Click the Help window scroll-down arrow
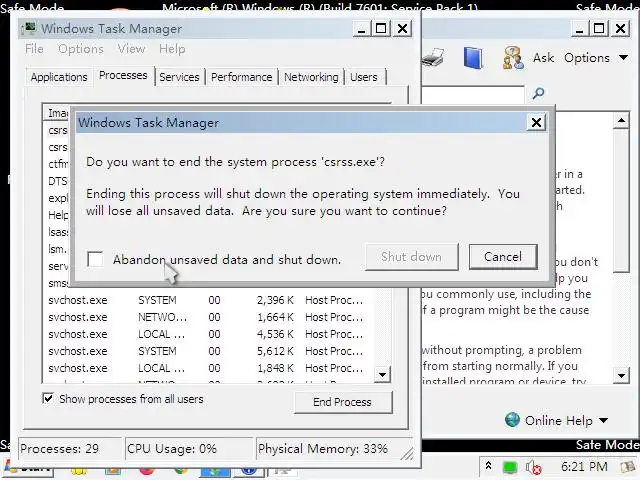Image resolution: width=640 pixels, height=480 pixels. [621, 375]
